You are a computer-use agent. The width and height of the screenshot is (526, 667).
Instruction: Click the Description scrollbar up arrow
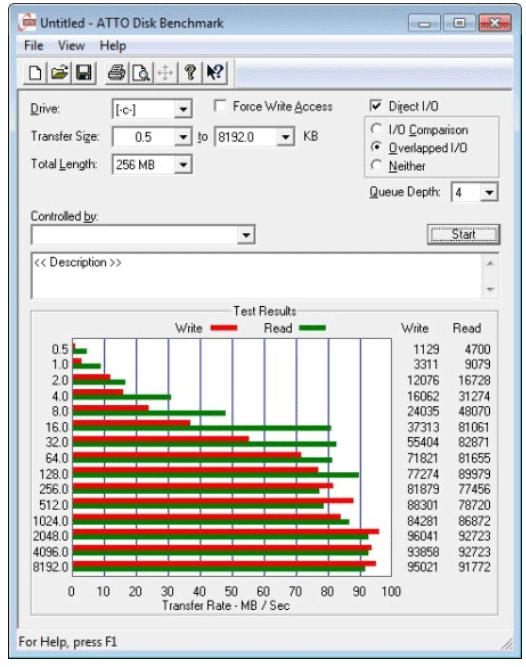[x=490, y=264]
